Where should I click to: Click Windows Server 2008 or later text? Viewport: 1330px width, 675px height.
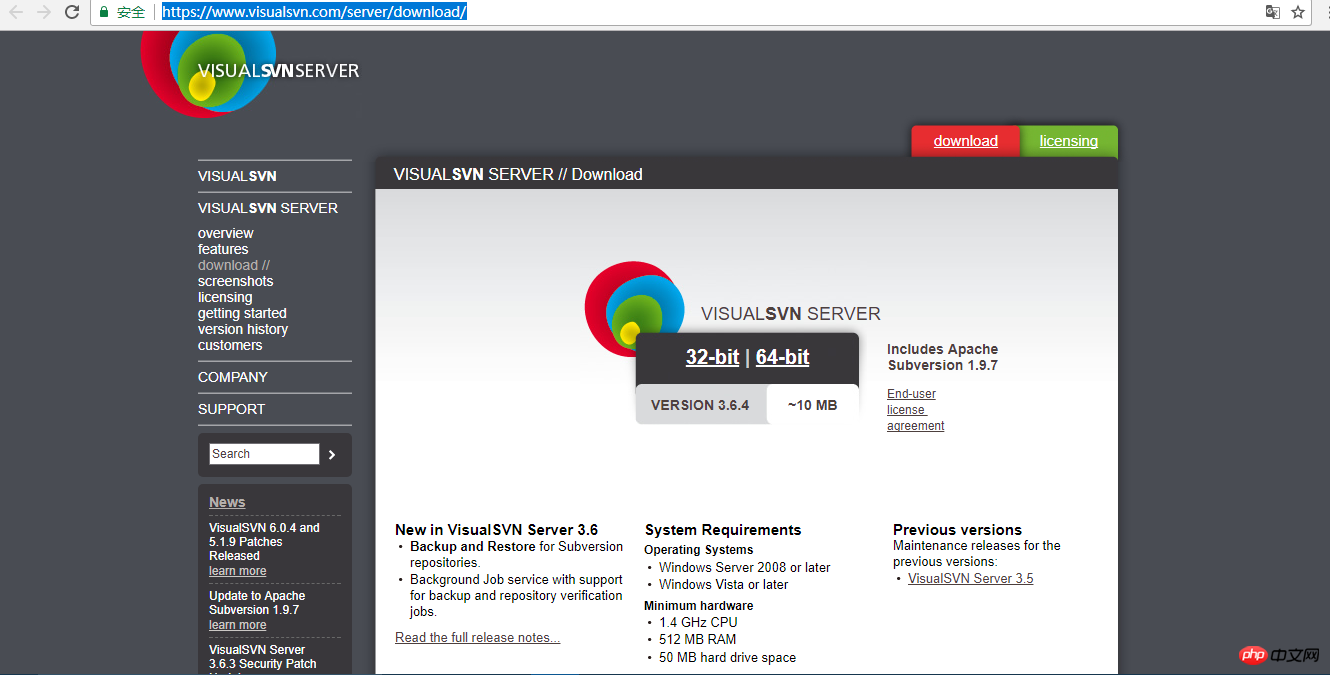point(744,567)
